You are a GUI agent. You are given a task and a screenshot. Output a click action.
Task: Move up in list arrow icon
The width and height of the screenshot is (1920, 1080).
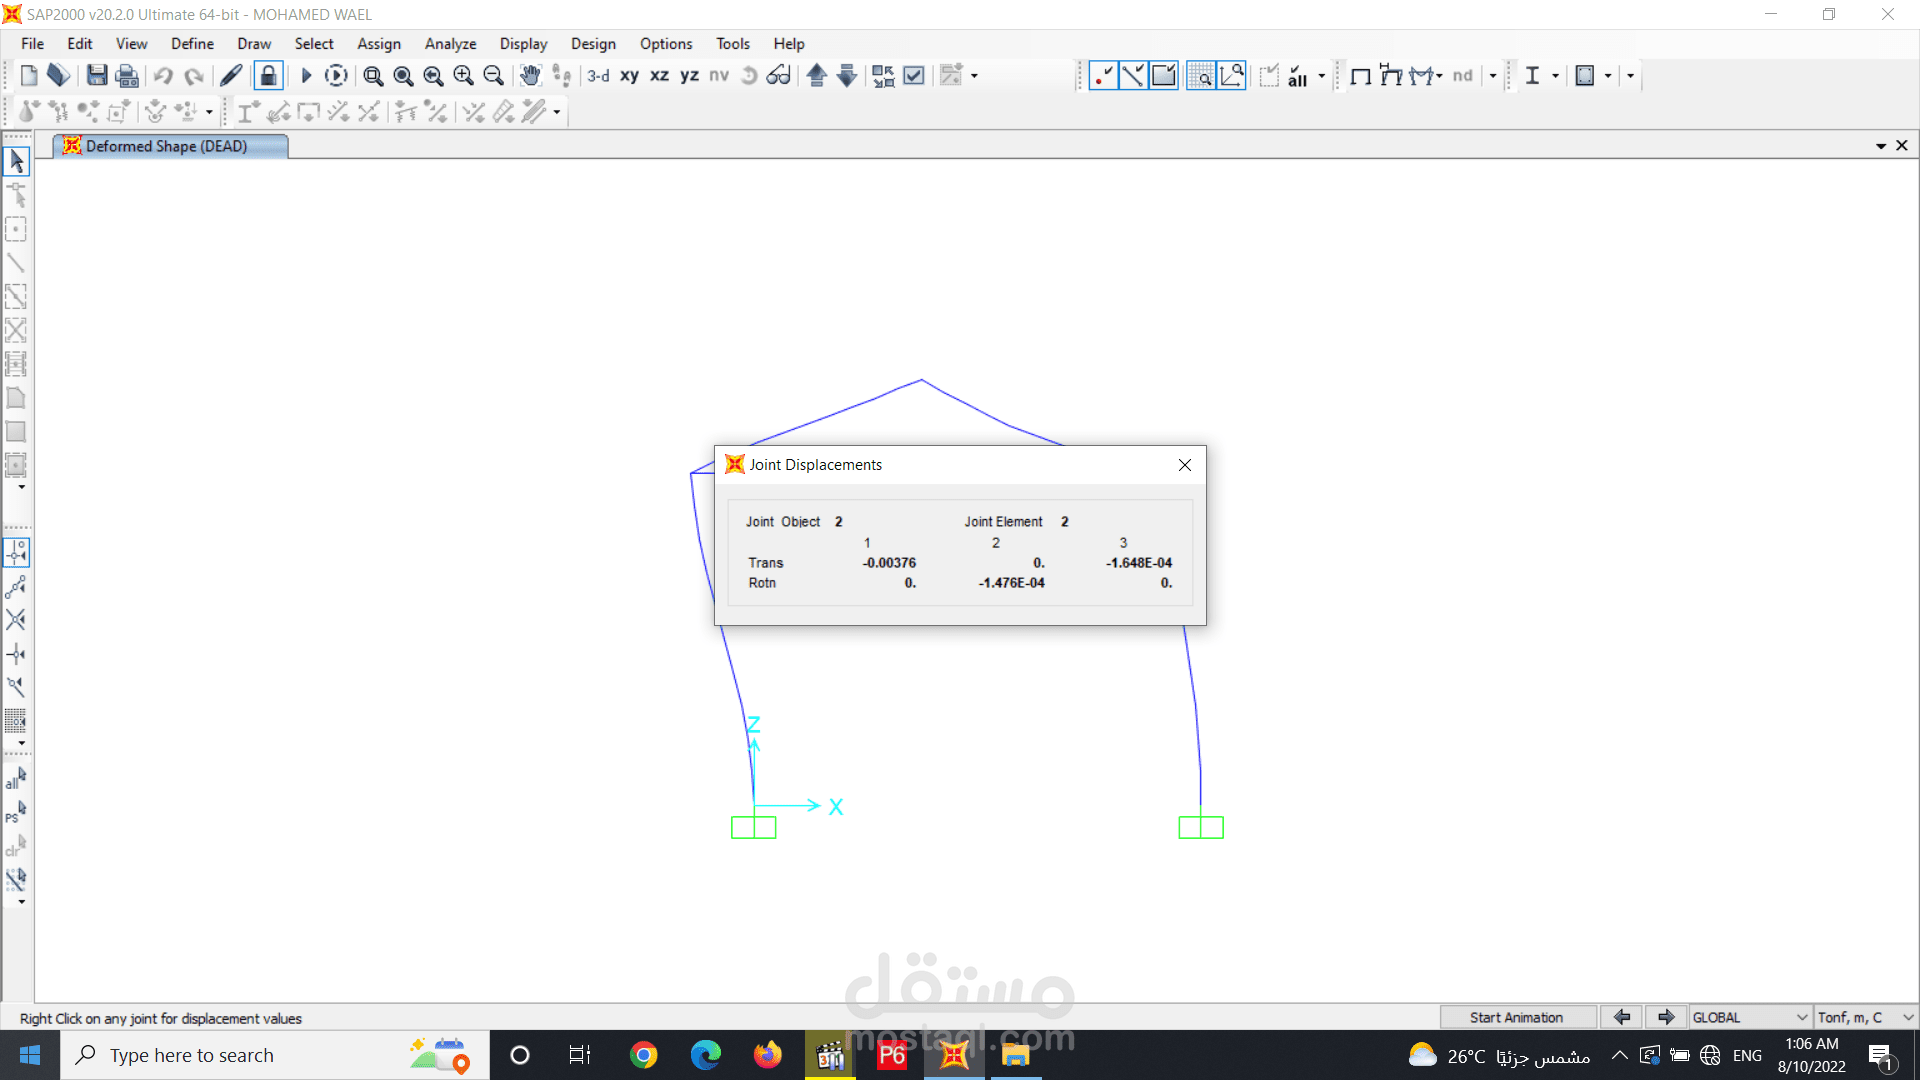click(x=816, y=76)
